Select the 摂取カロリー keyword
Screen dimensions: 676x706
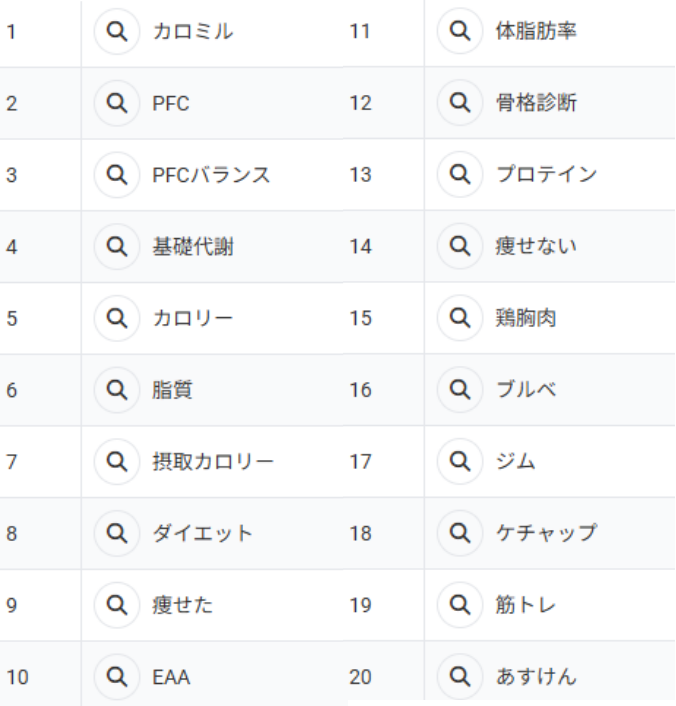point(212,462)
